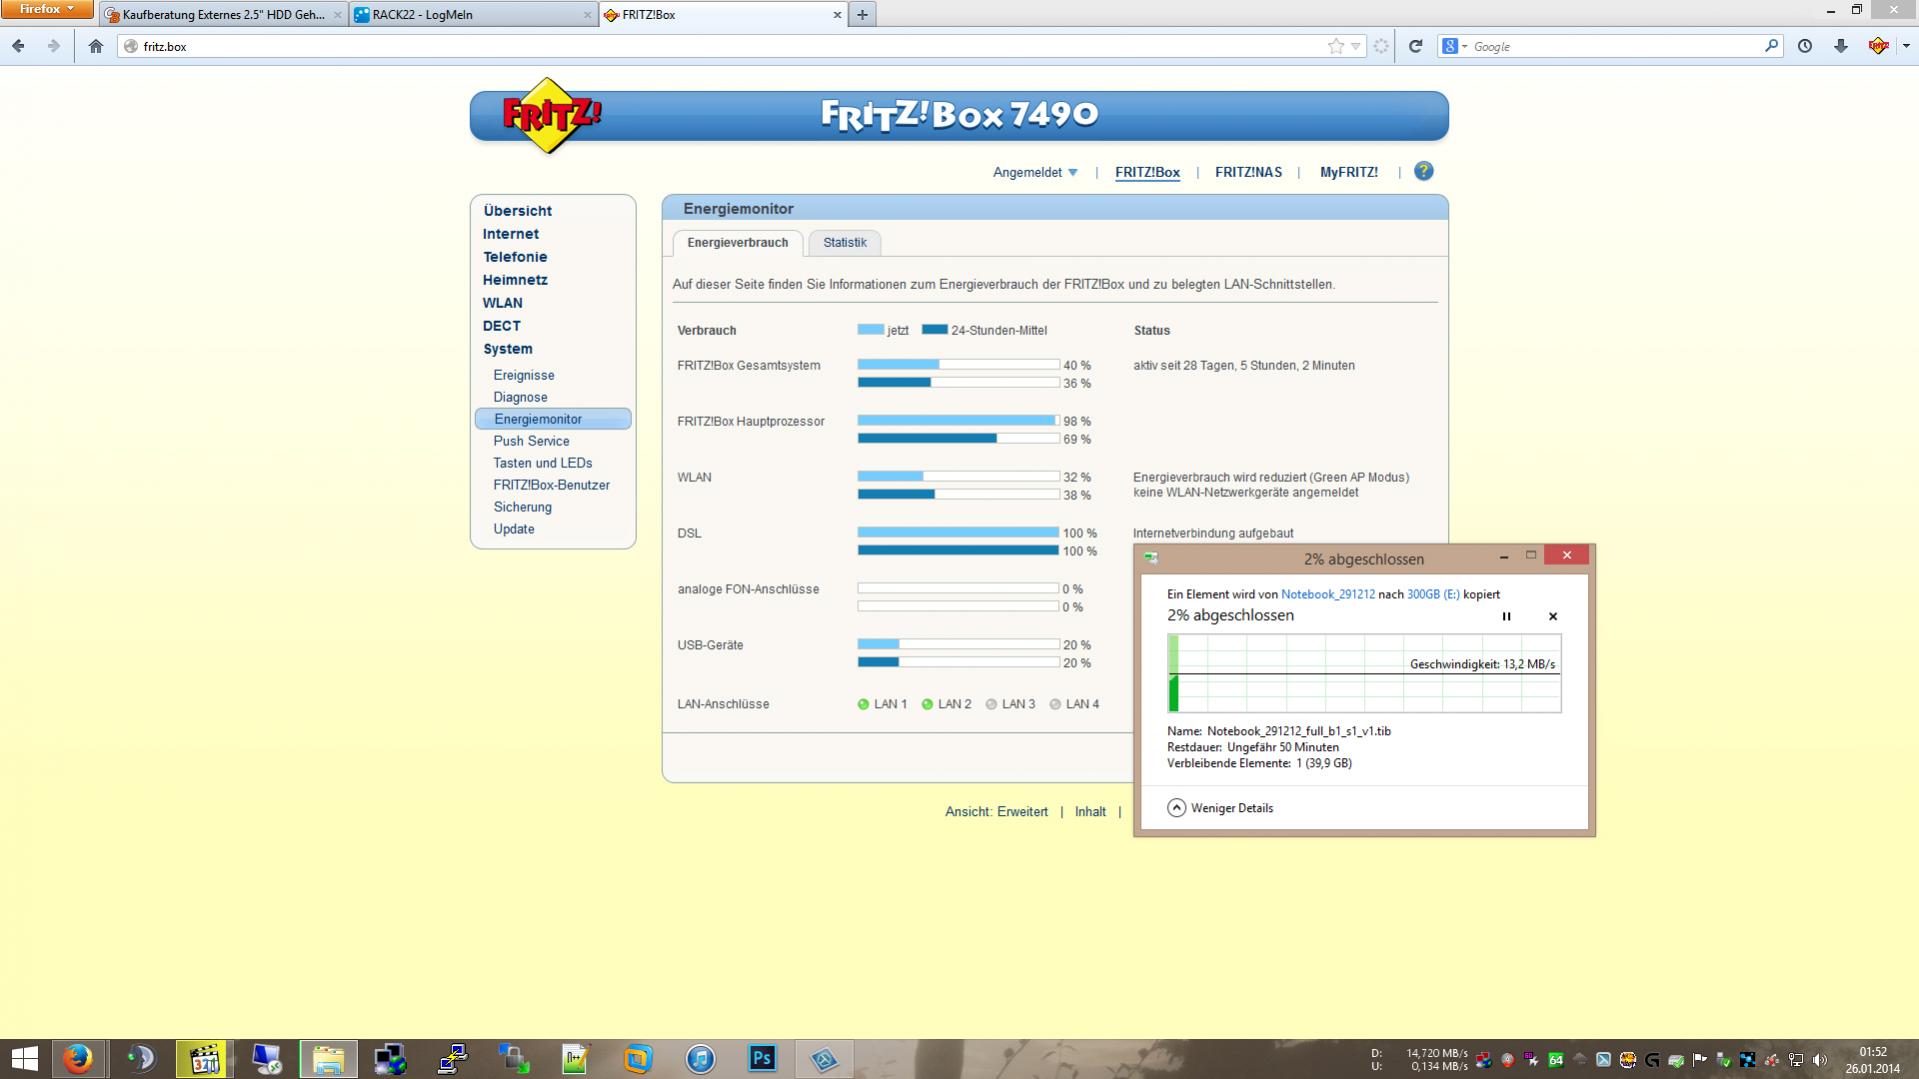Click the Logitech G tray icon
Viewport: 1919px width, 1079px height.
pyautogui.click(x=1651, y=1060)
